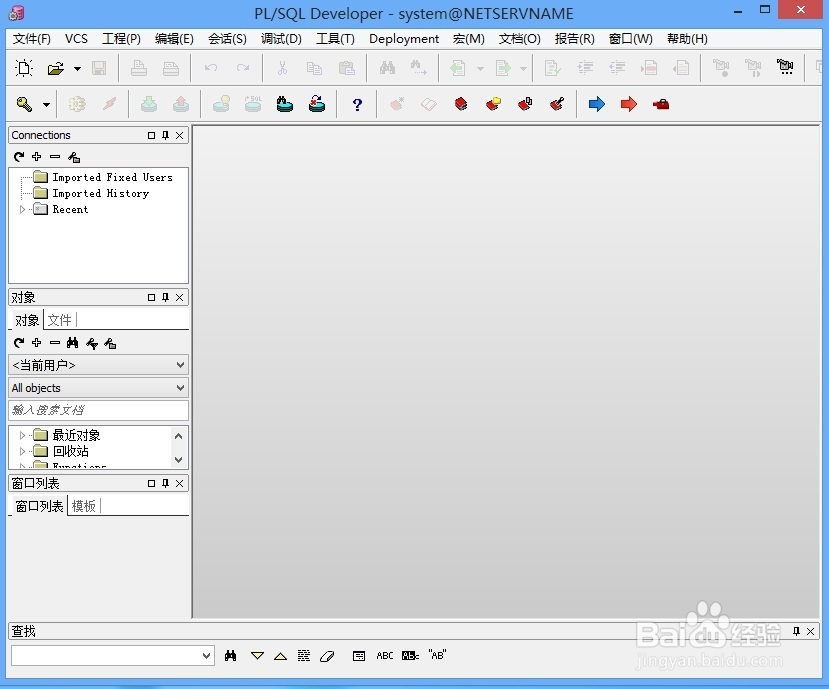Open the 文件(F) menu

click(x=32, y=39)
